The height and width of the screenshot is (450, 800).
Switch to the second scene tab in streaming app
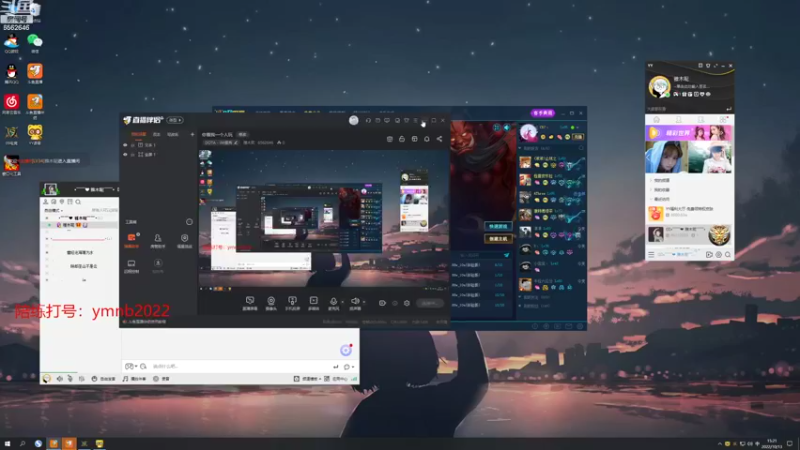157,135
